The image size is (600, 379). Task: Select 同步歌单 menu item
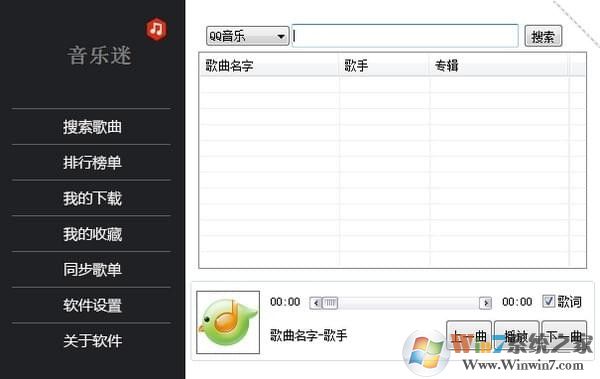coord(92,270)
